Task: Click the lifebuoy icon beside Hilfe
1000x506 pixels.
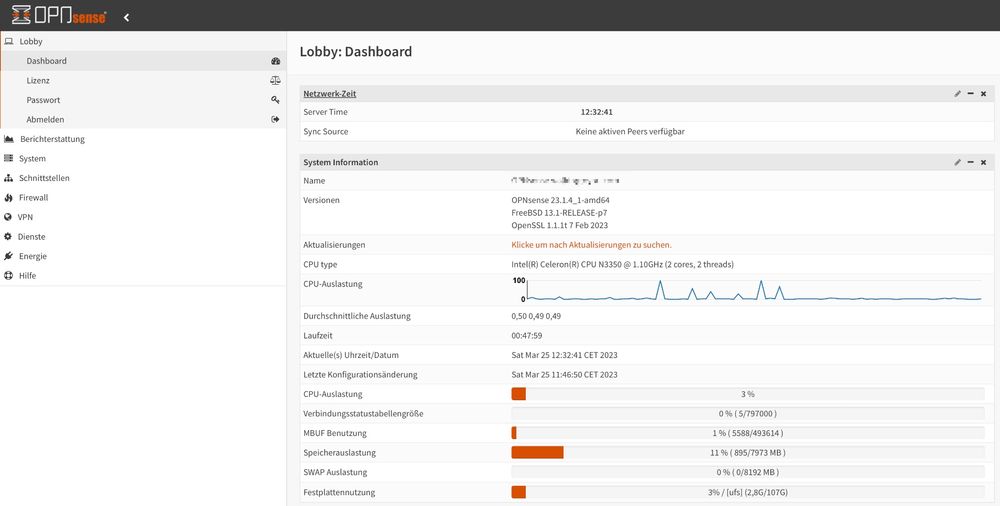Action: coord(8,276)
